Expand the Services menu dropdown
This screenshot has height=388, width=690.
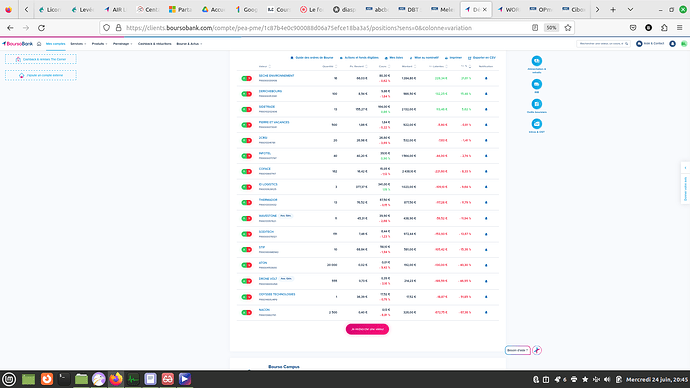coord(78,44)
